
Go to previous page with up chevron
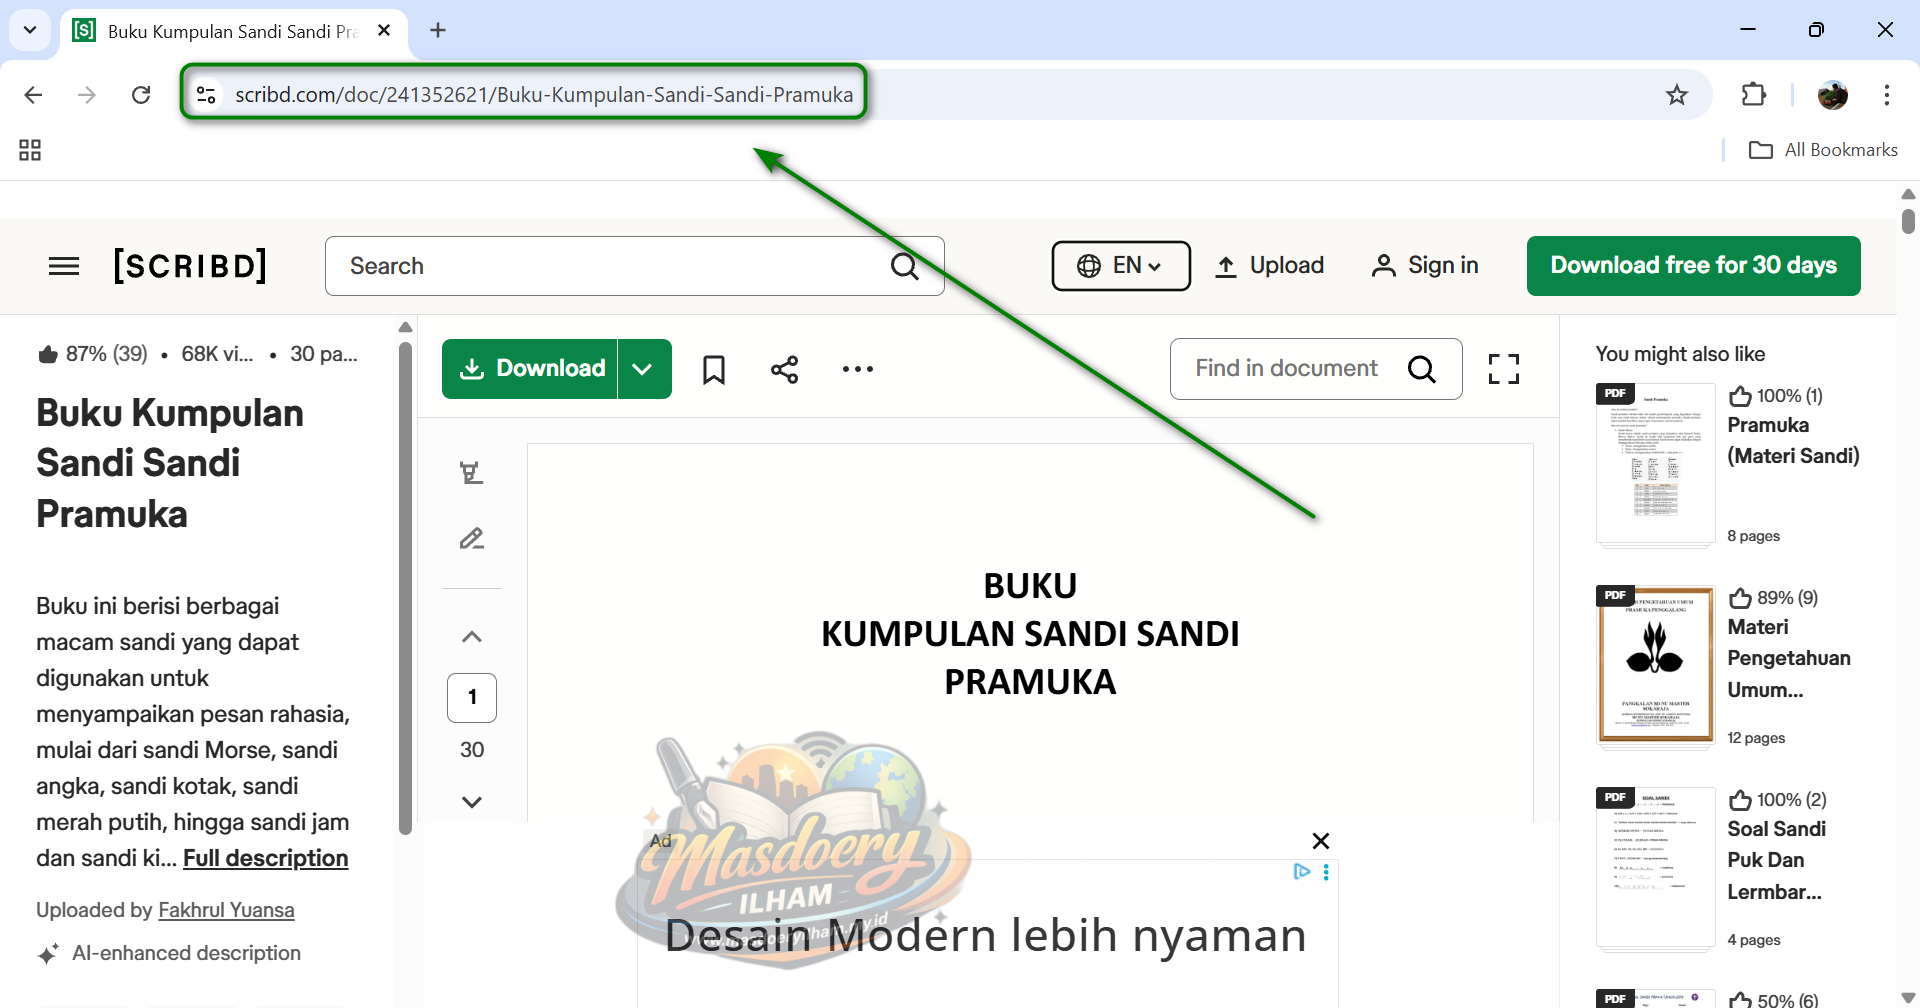point(472,637)
